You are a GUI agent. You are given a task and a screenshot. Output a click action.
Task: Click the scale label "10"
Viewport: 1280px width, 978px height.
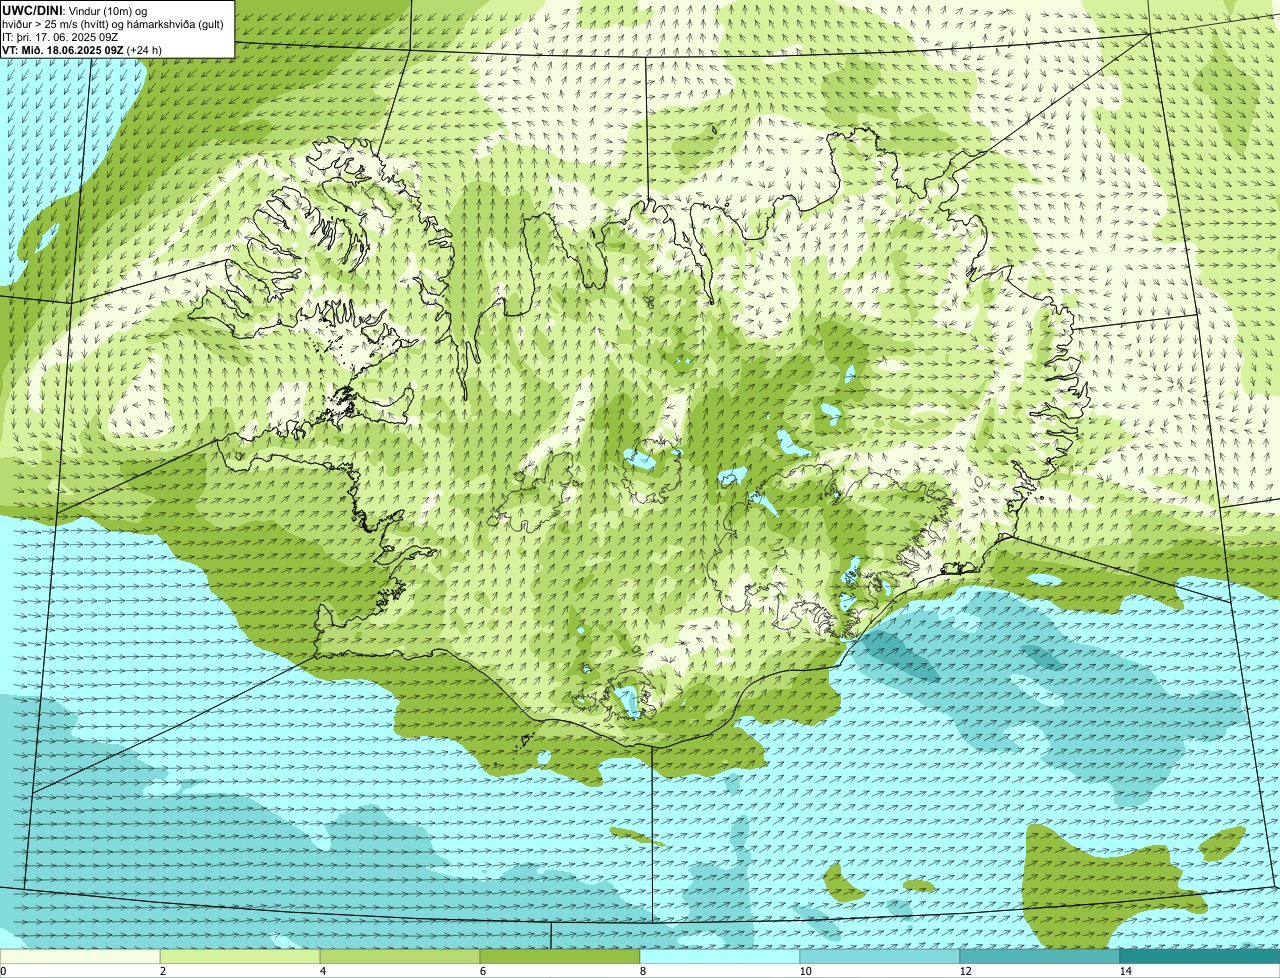(805, 971)
